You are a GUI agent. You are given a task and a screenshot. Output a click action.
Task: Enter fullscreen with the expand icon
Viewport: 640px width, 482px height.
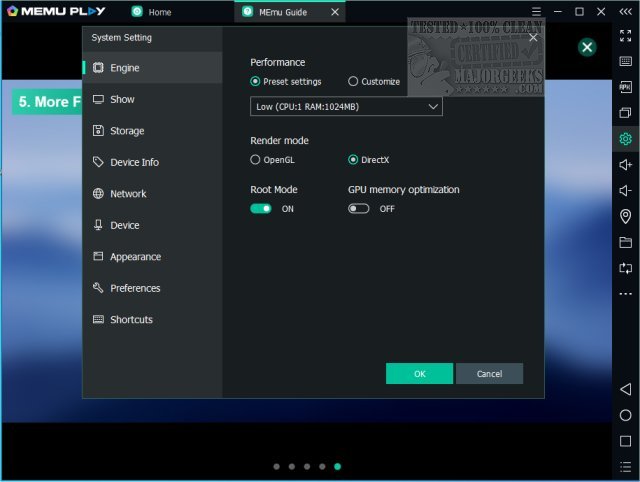pos(625,36)
